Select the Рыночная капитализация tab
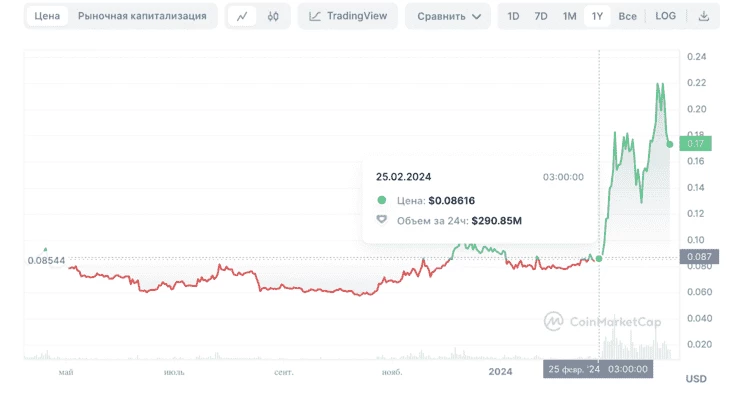 (x=142, y=16)
